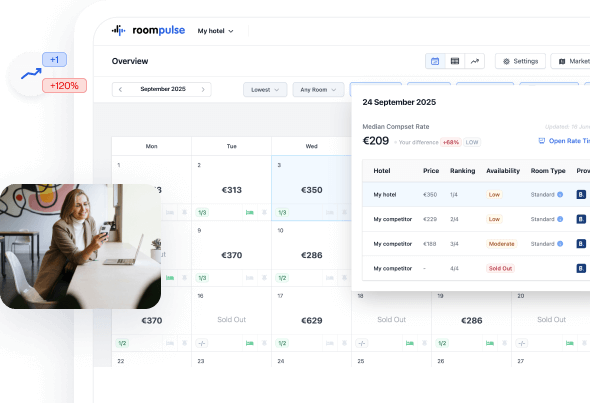Toggle the pin icon on day 3 cell
Screen dimensions: 590x403
pos(344,213)
